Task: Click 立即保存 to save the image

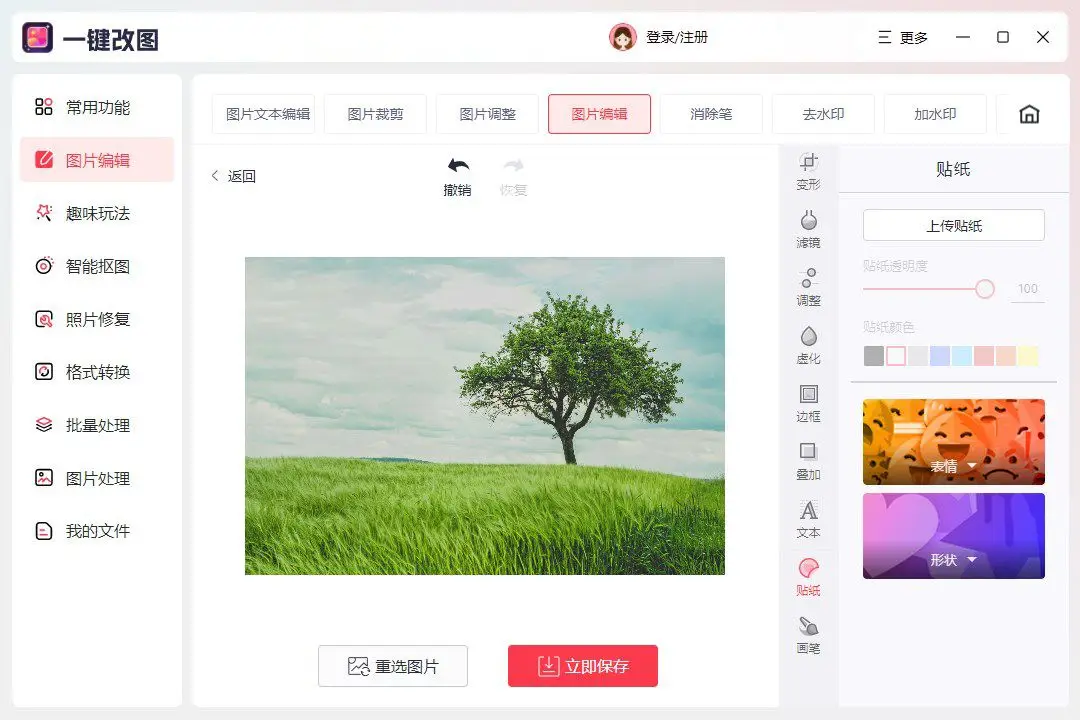Action: point(582,665)
